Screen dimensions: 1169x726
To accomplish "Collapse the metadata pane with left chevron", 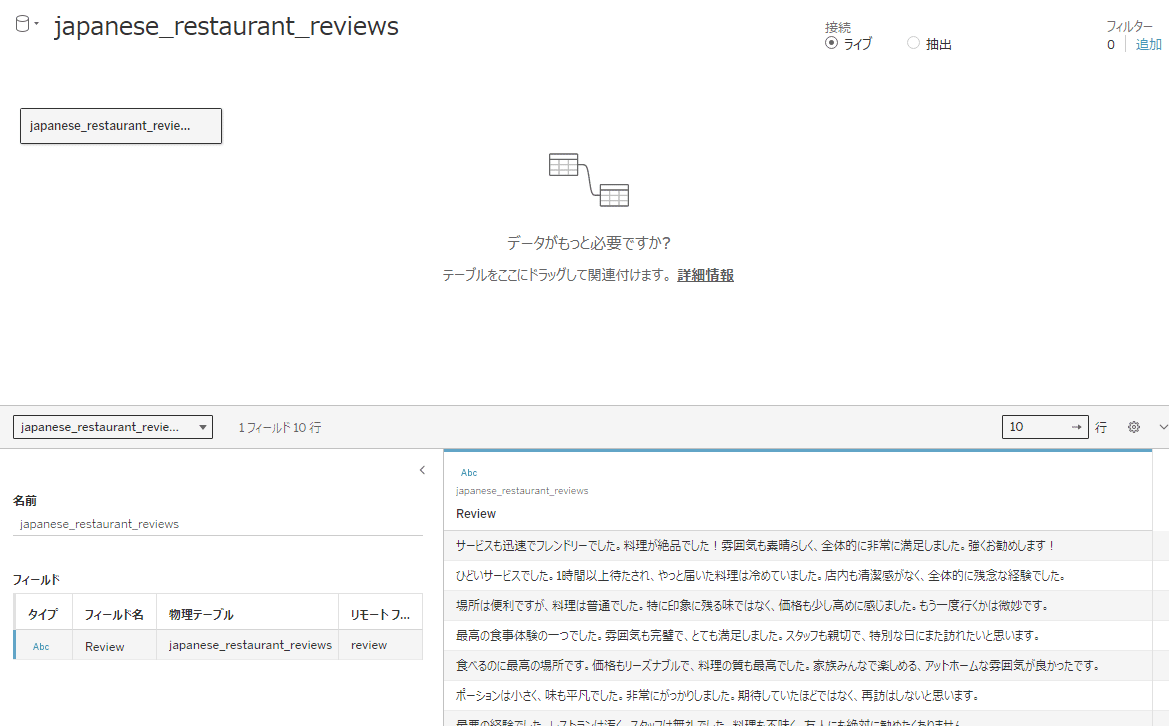I will [422, 470].
